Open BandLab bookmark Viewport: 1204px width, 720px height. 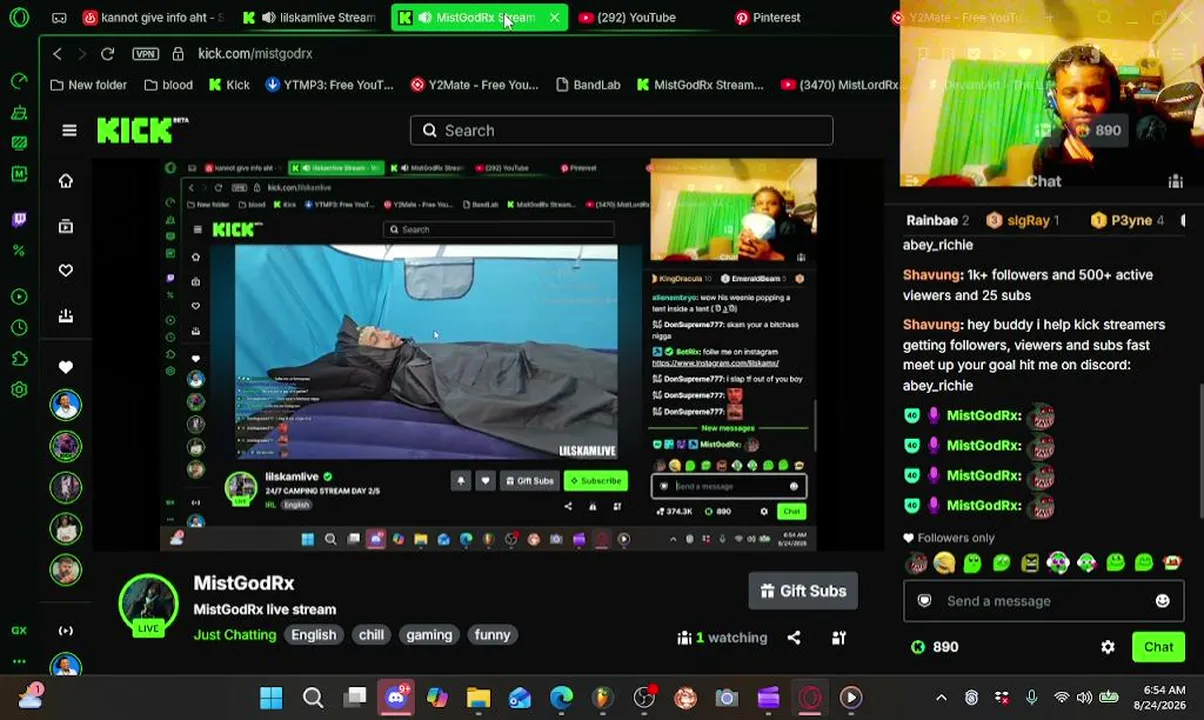tap(587, 85)
